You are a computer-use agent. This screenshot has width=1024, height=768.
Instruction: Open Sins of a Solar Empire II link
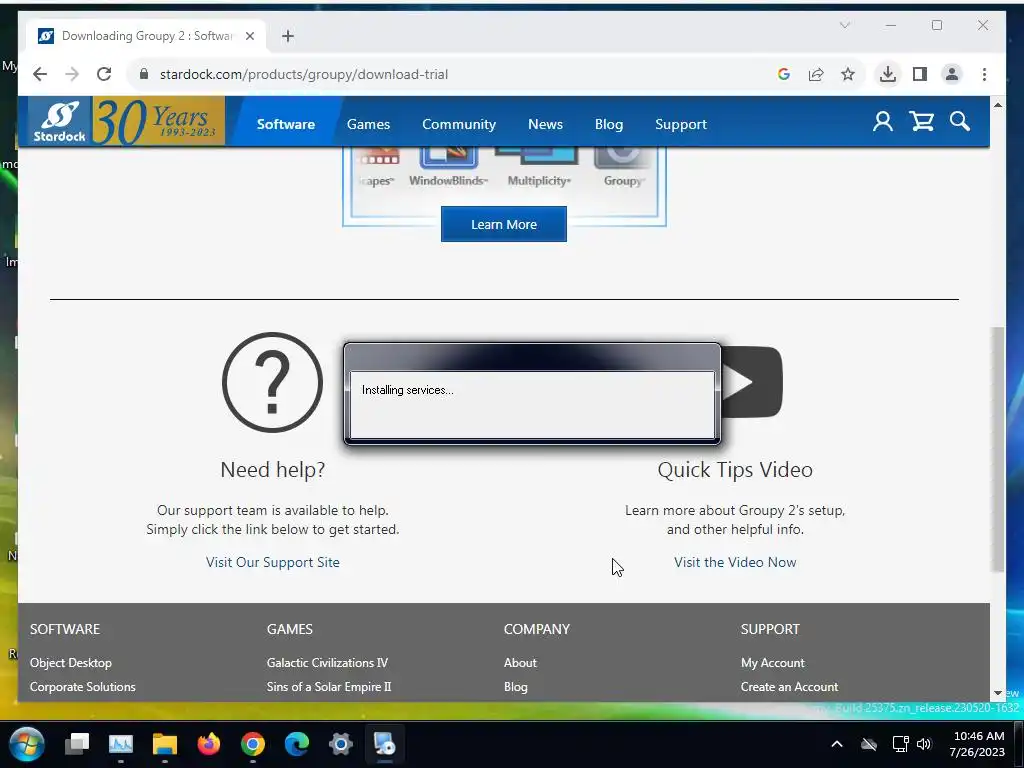tap(328, 687)
